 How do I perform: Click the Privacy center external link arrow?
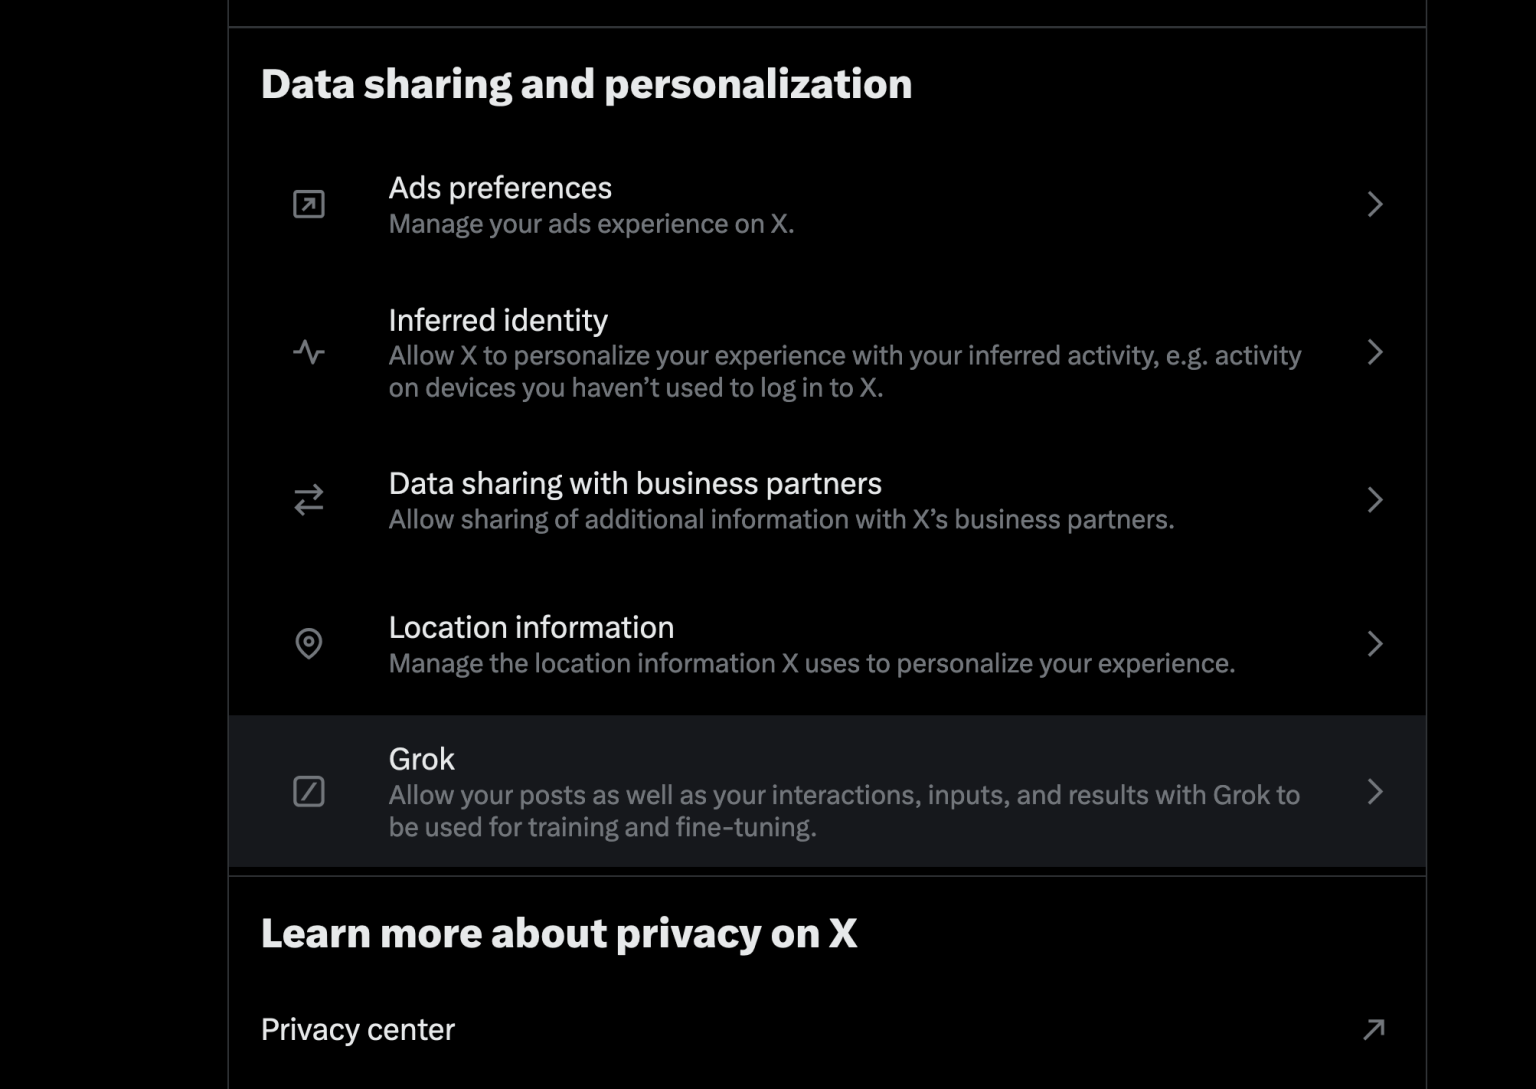[1374, 1028]
